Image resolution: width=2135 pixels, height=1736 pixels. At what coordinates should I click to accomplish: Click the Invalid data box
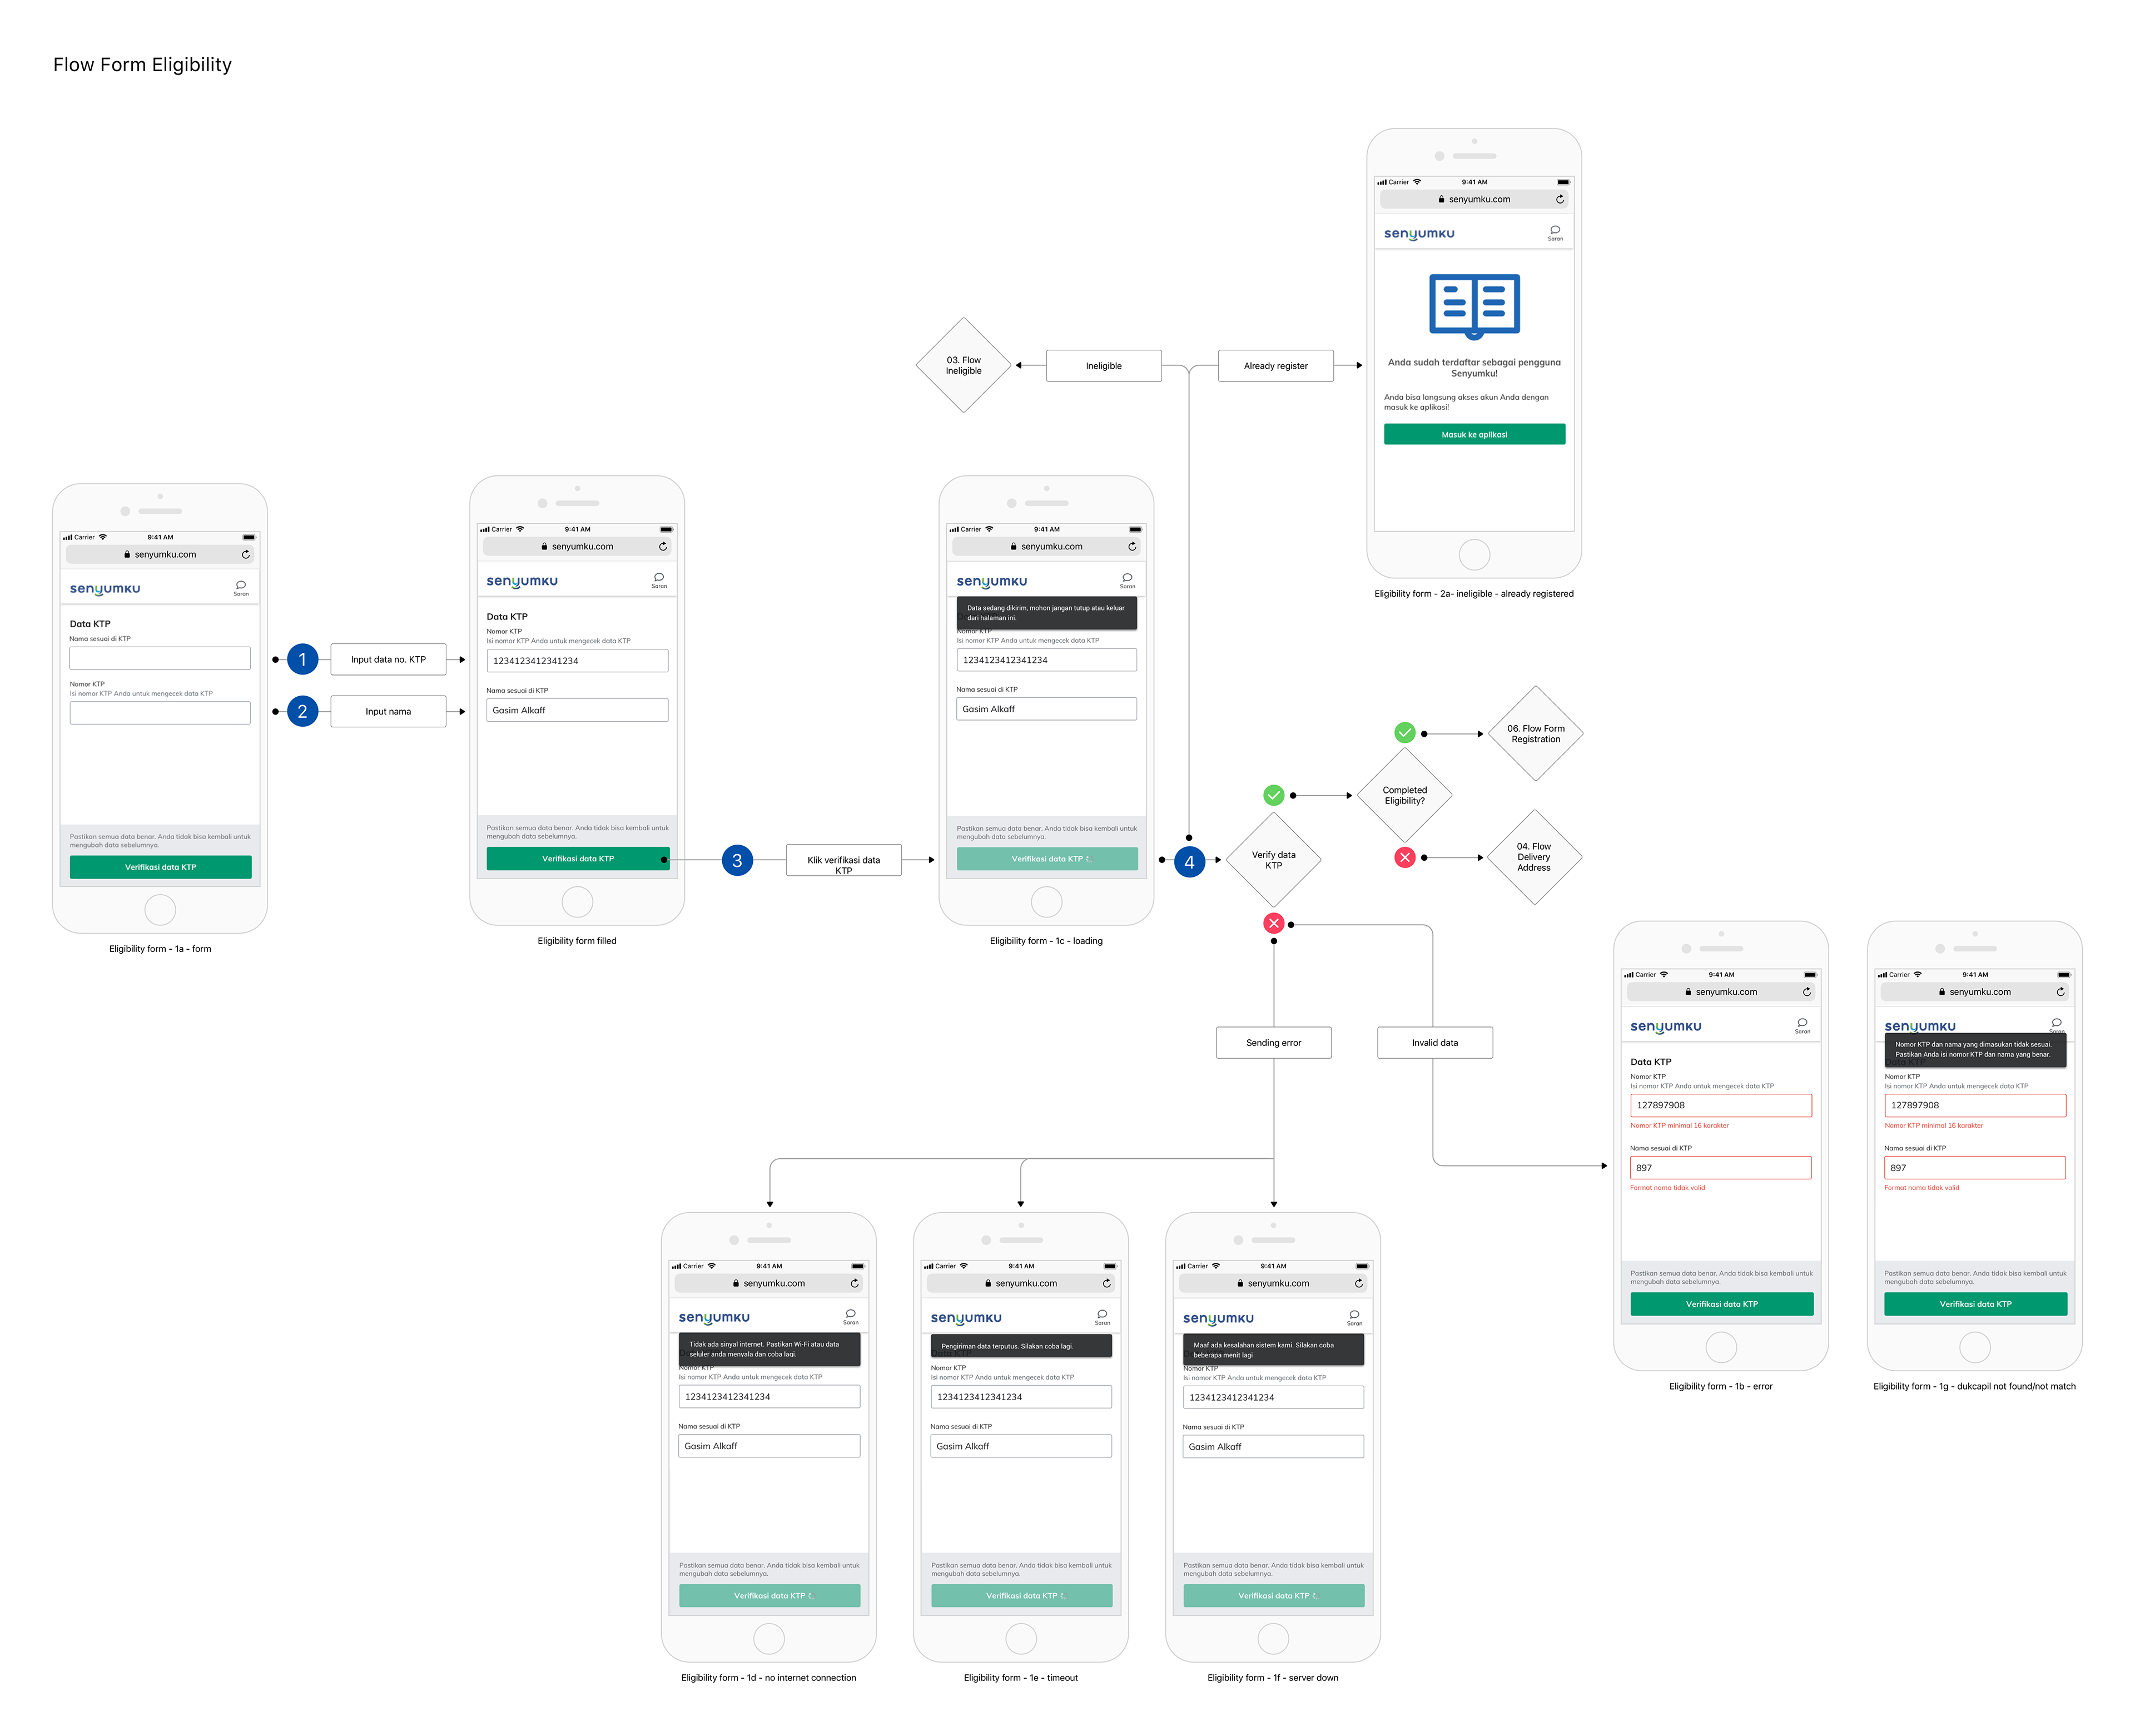coord(1434,1042)
